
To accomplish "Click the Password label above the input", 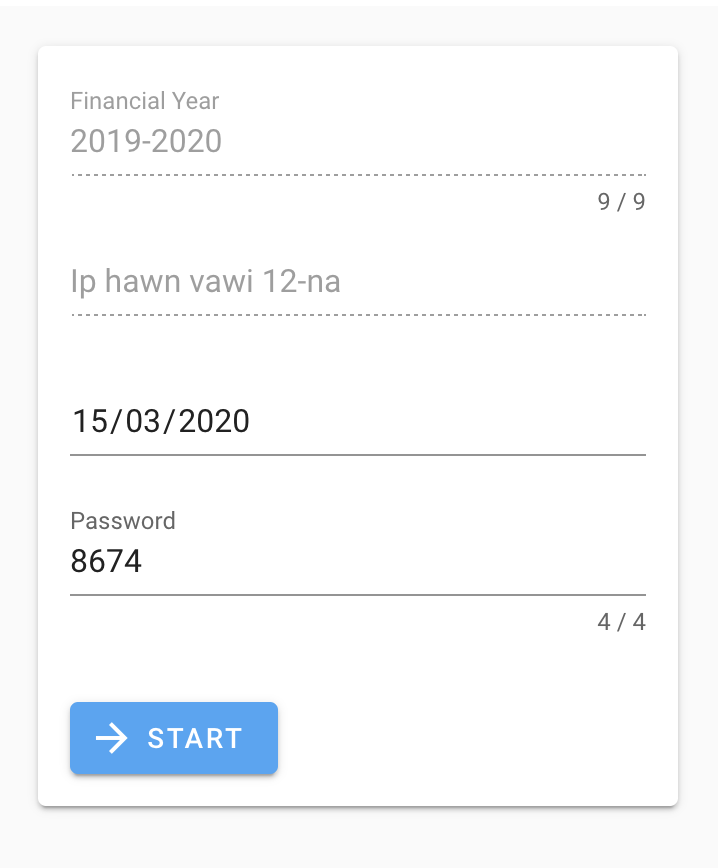I will click(x=122, y=521).
